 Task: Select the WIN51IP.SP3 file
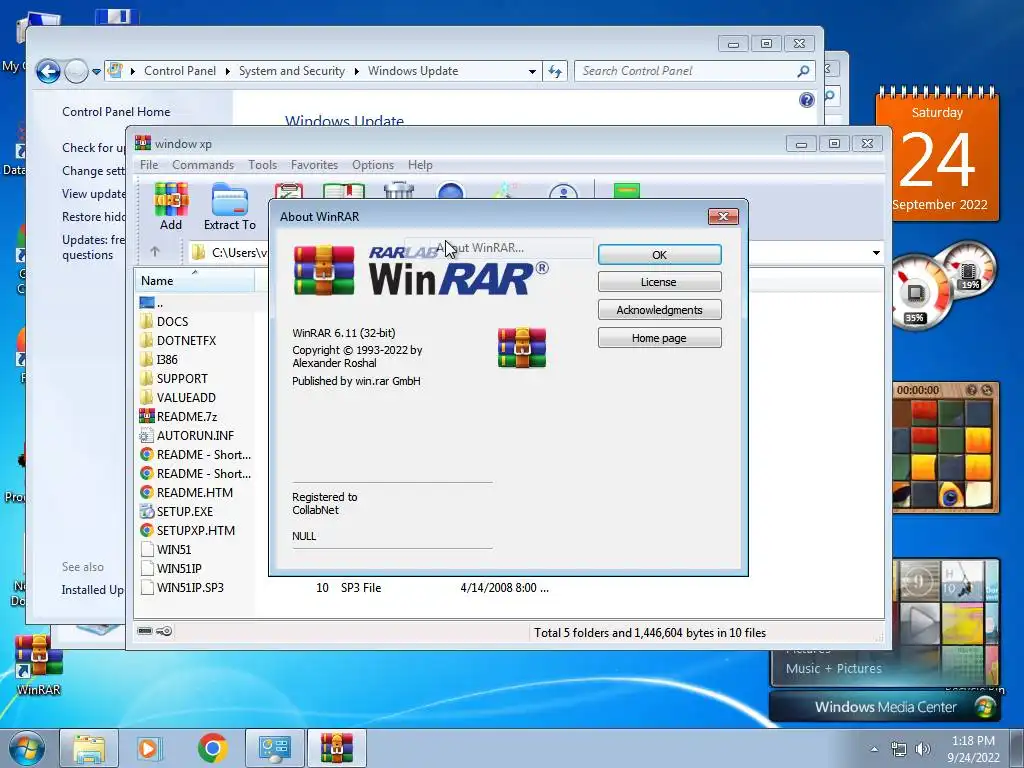tap(182, 587)
